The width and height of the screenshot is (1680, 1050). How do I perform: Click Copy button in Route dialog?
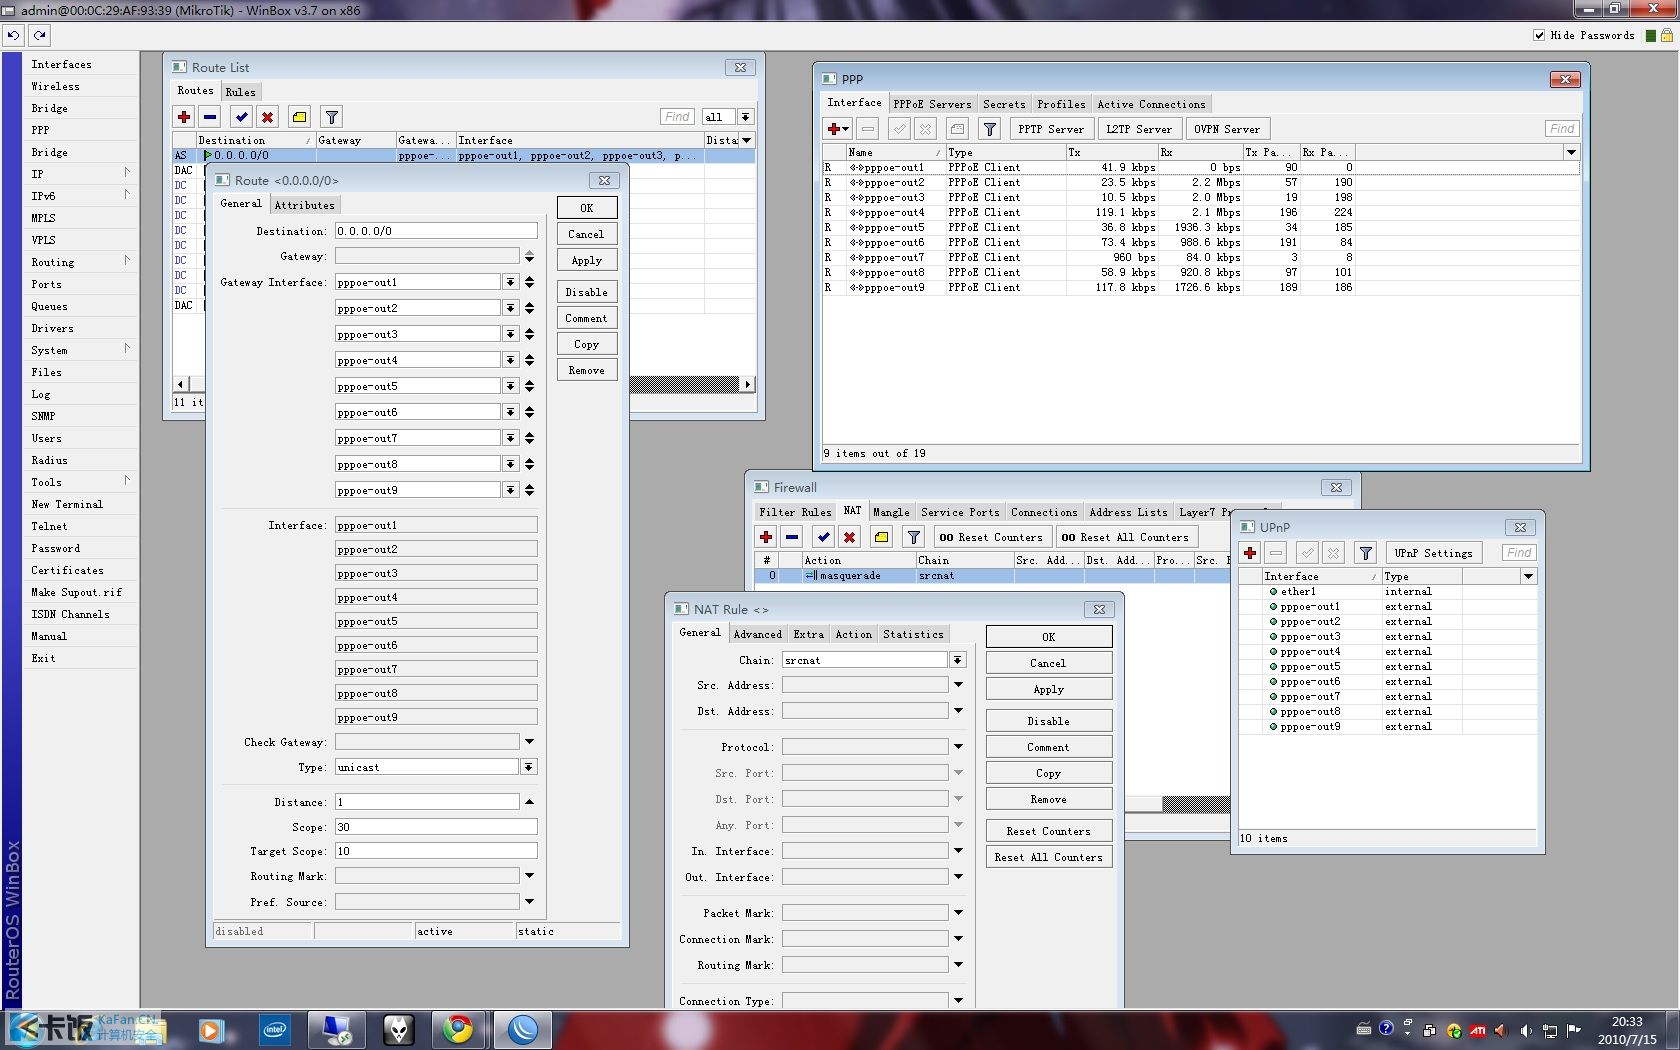tap(587, 344)
